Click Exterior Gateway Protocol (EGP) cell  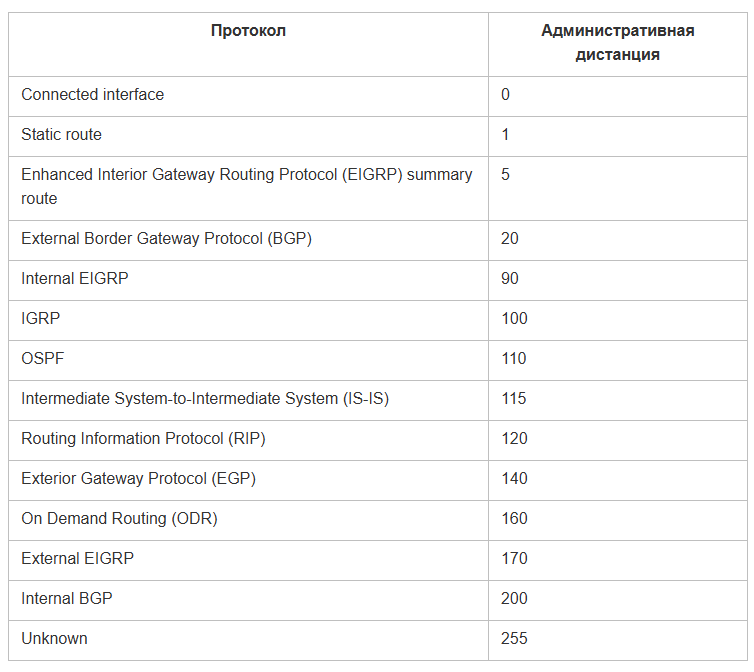pyautogui.click(x=138, y=479)
